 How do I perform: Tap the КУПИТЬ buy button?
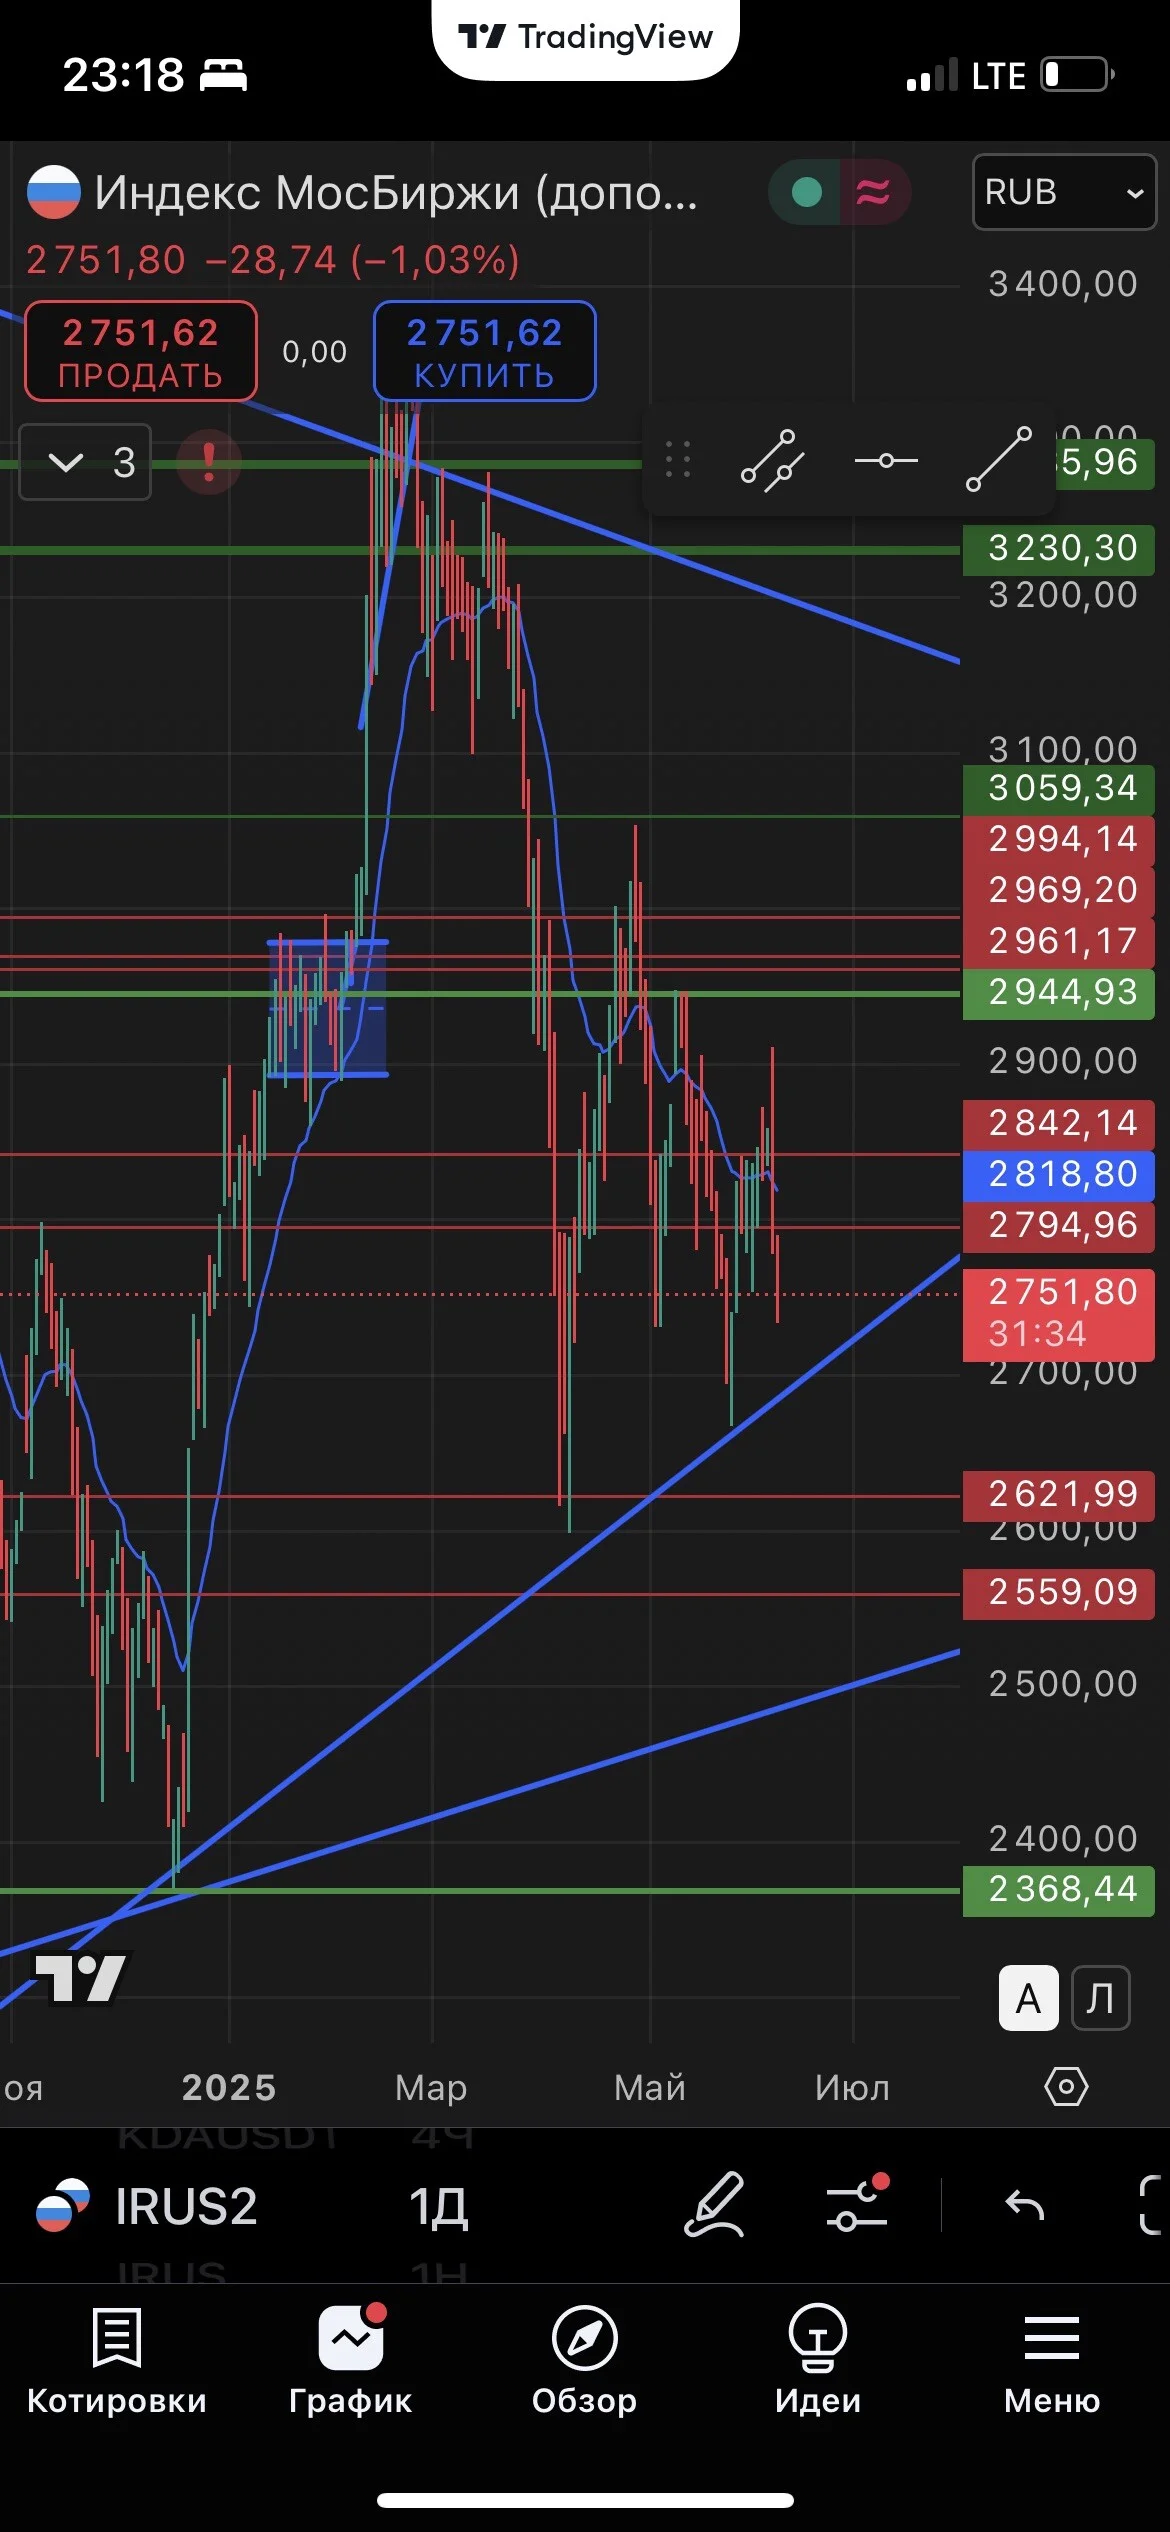coord(485,351)
